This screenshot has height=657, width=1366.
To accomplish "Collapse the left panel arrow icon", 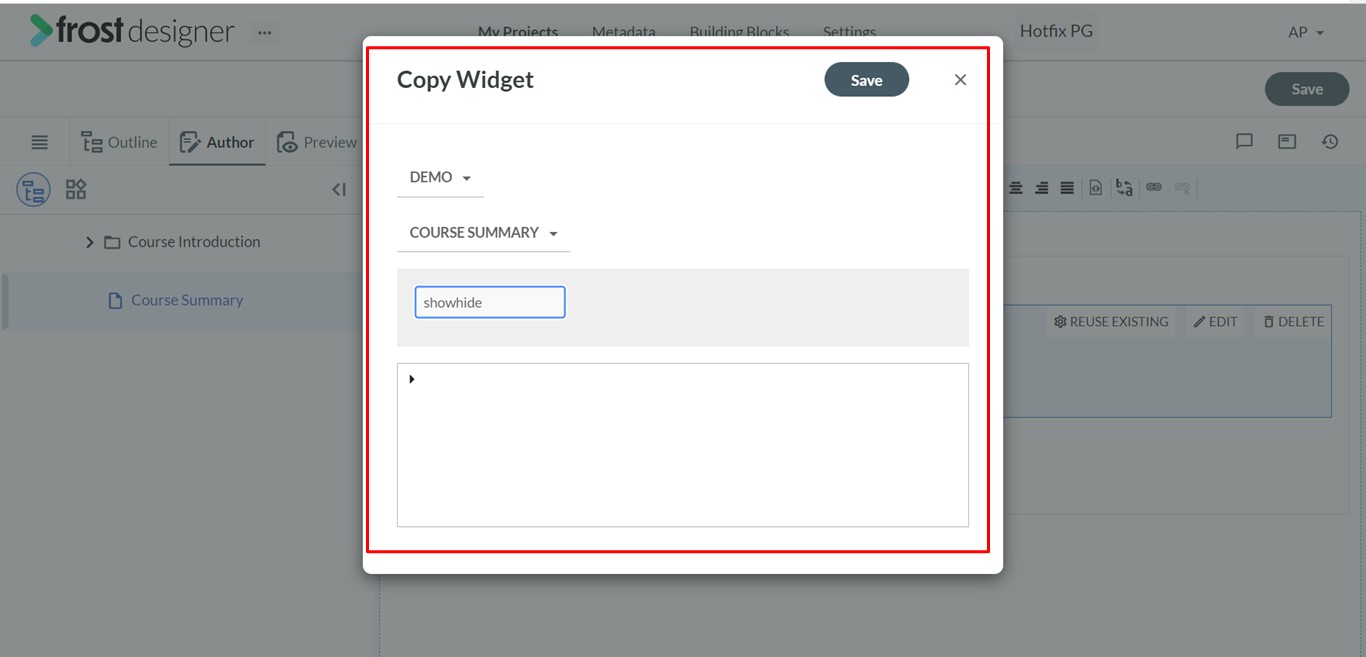I will 339,189.
